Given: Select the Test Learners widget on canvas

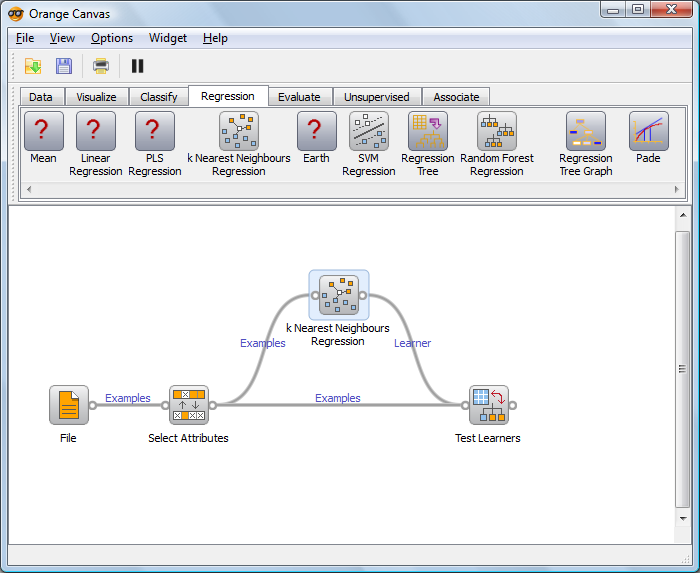Looking at the screenshot, I should [x=489, y=405].
